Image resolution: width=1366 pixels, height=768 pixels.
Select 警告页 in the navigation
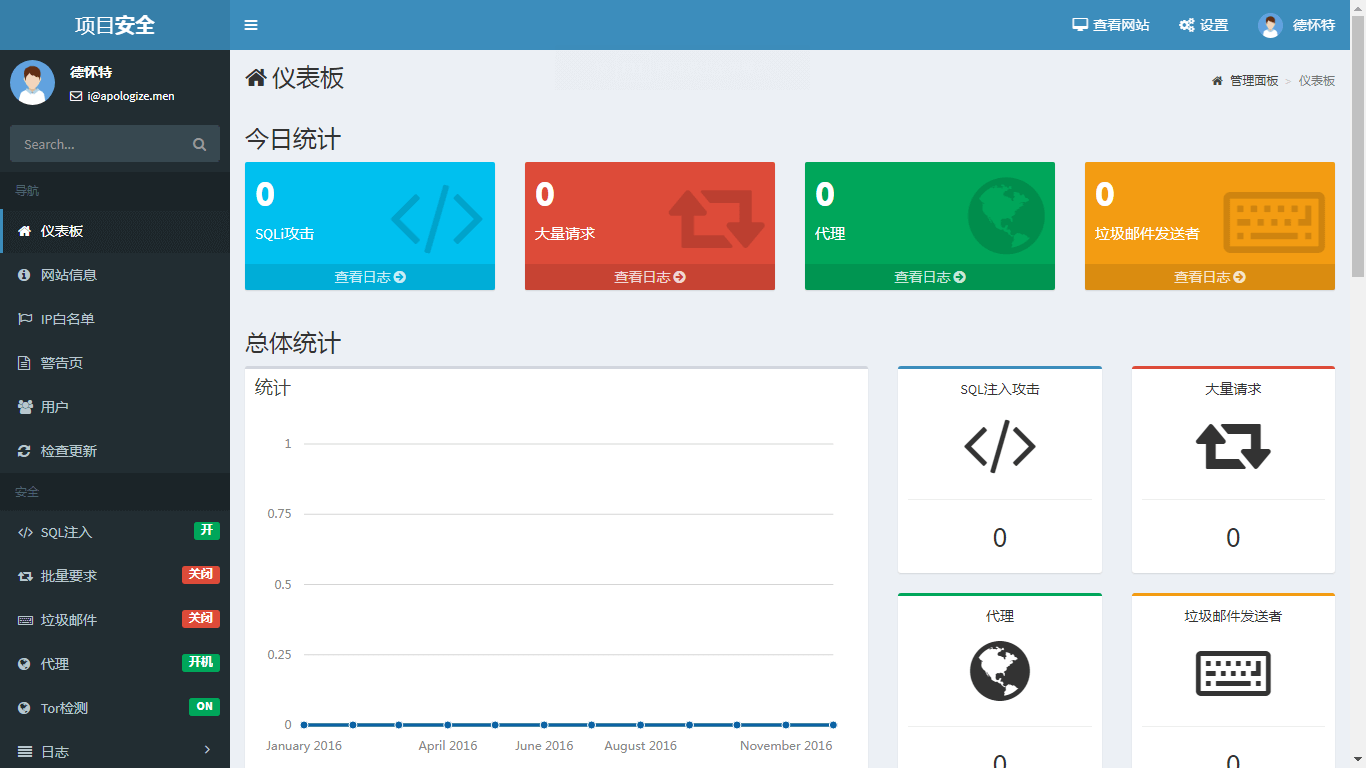[115, 363]
